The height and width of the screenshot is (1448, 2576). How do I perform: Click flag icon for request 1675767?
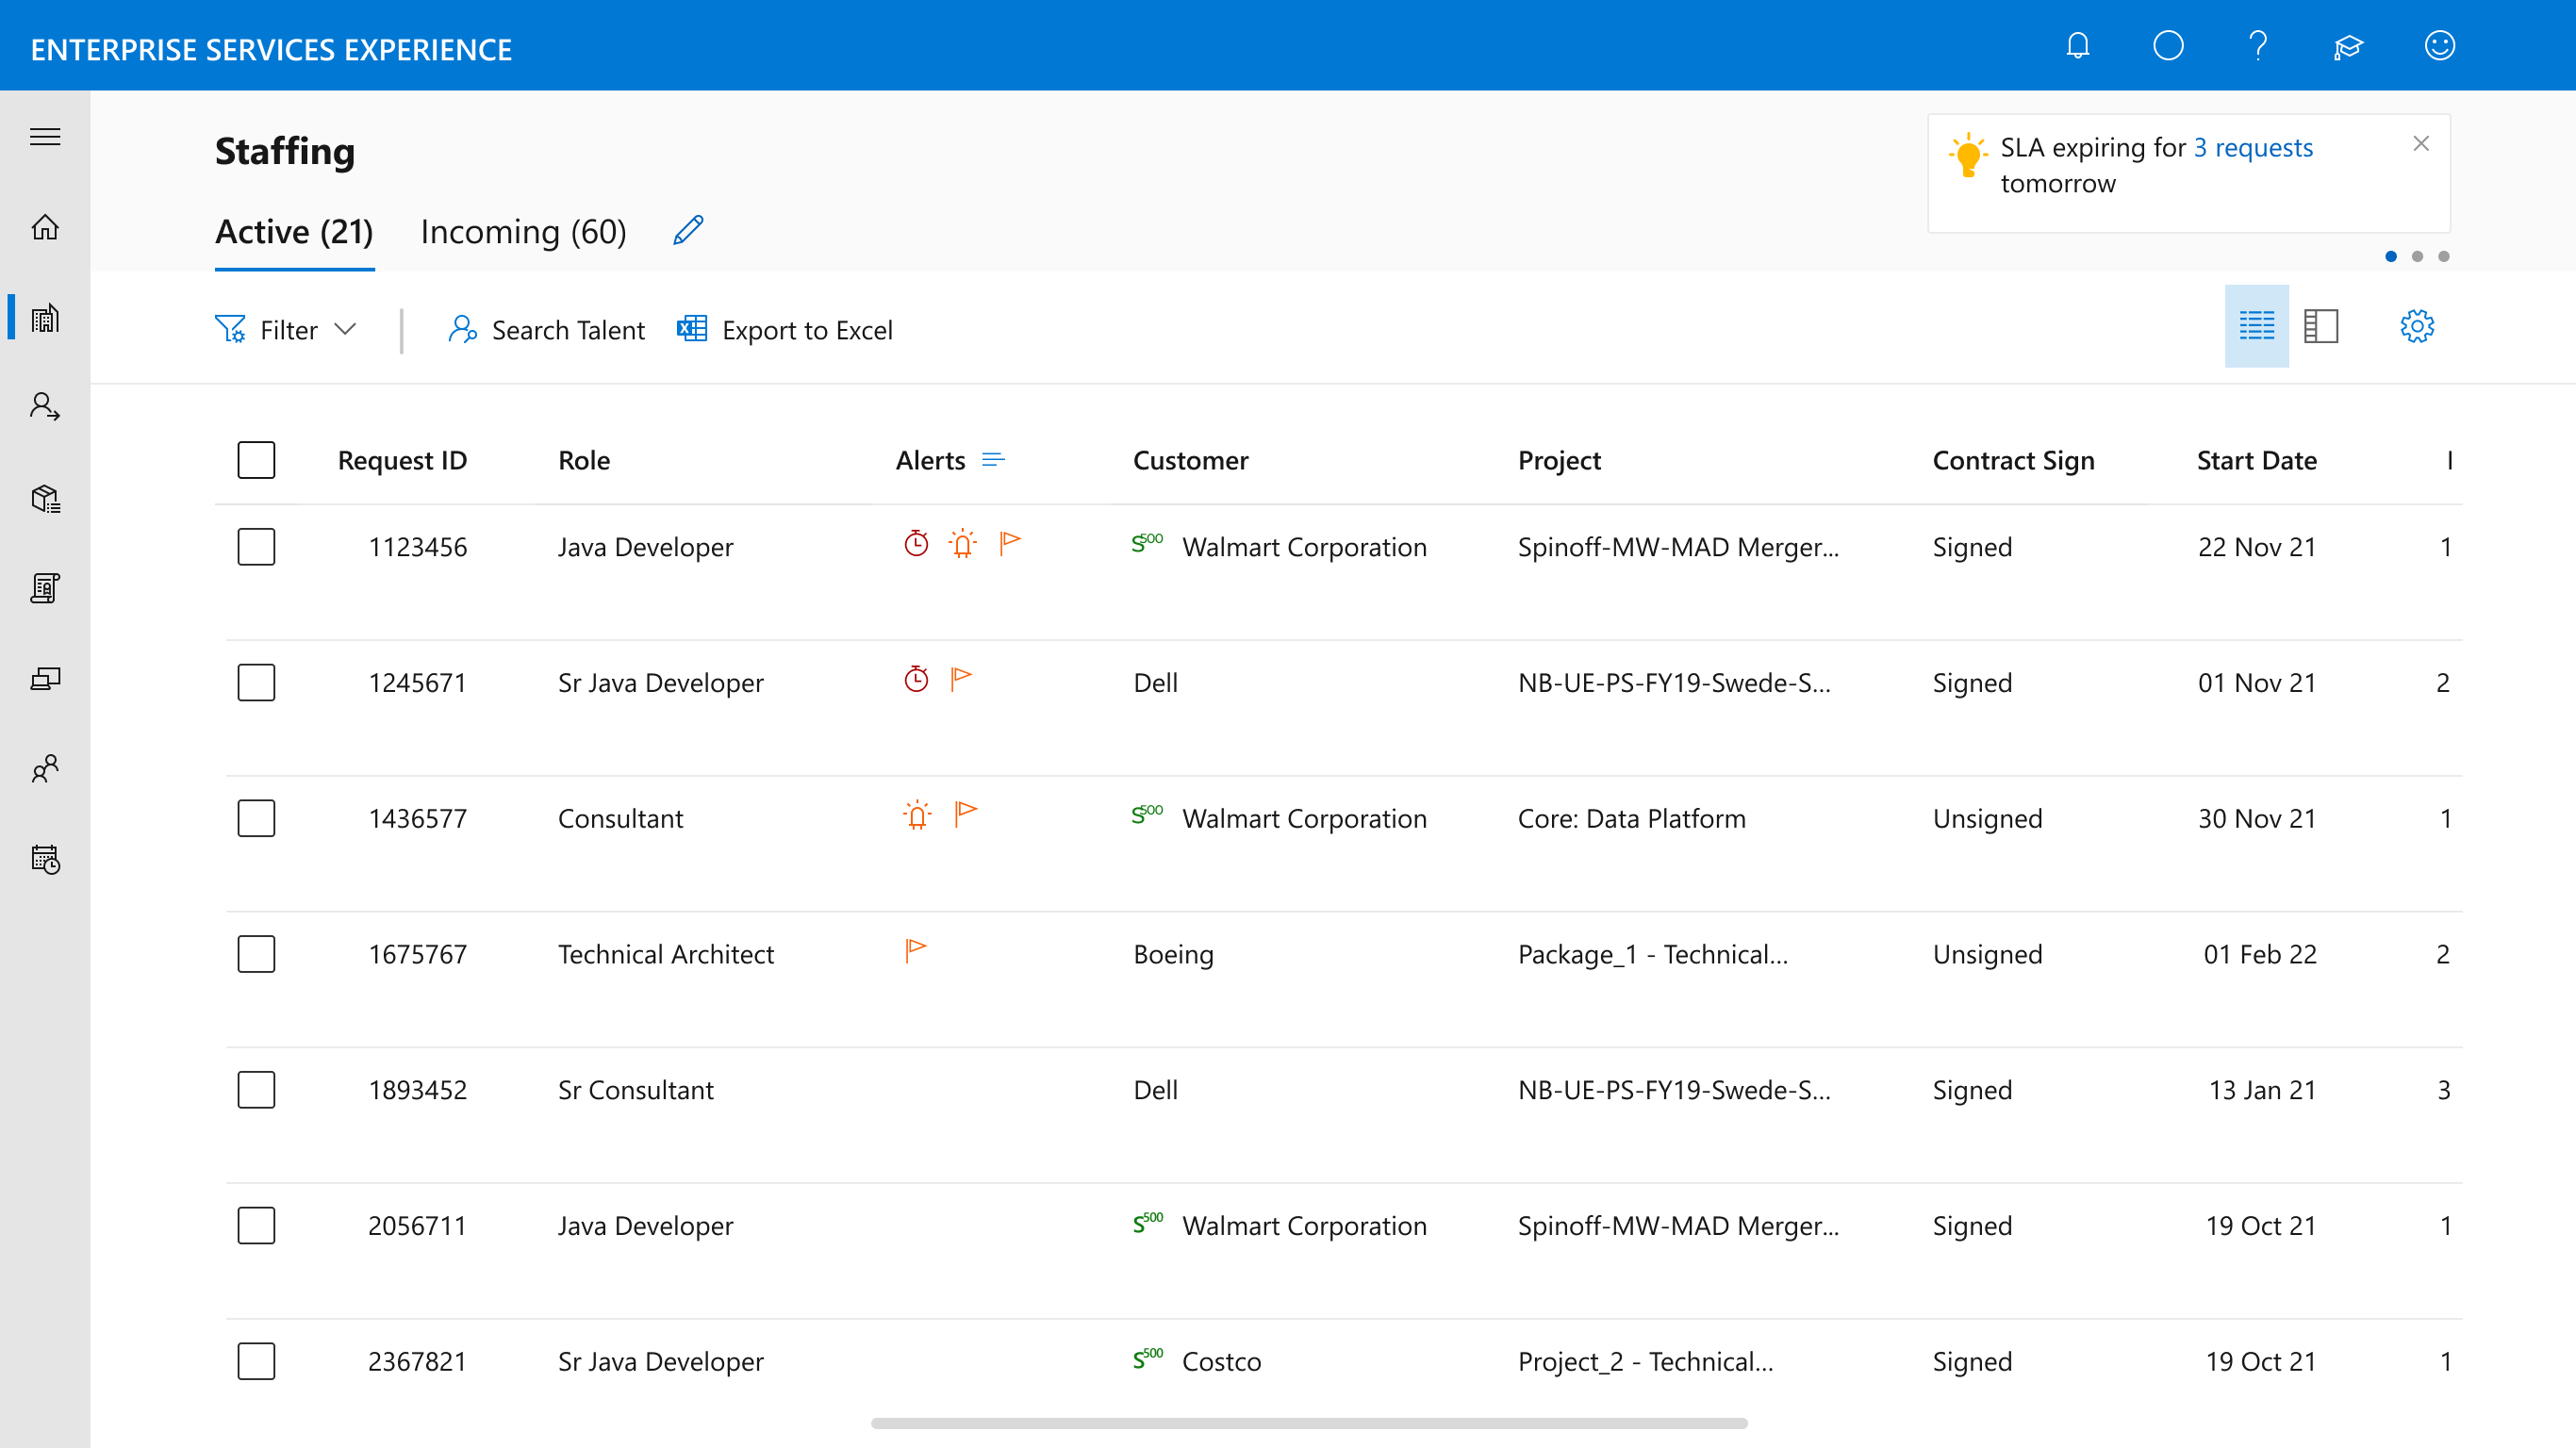[915, 950]
